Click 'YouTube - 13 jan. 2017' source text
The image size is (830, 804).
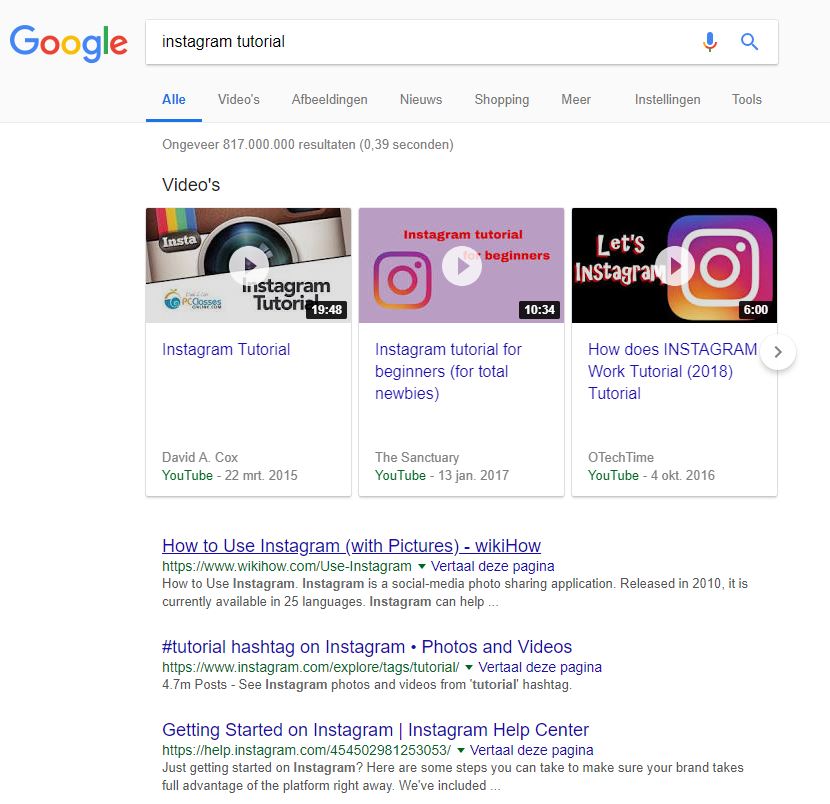[x=442, y=475]
